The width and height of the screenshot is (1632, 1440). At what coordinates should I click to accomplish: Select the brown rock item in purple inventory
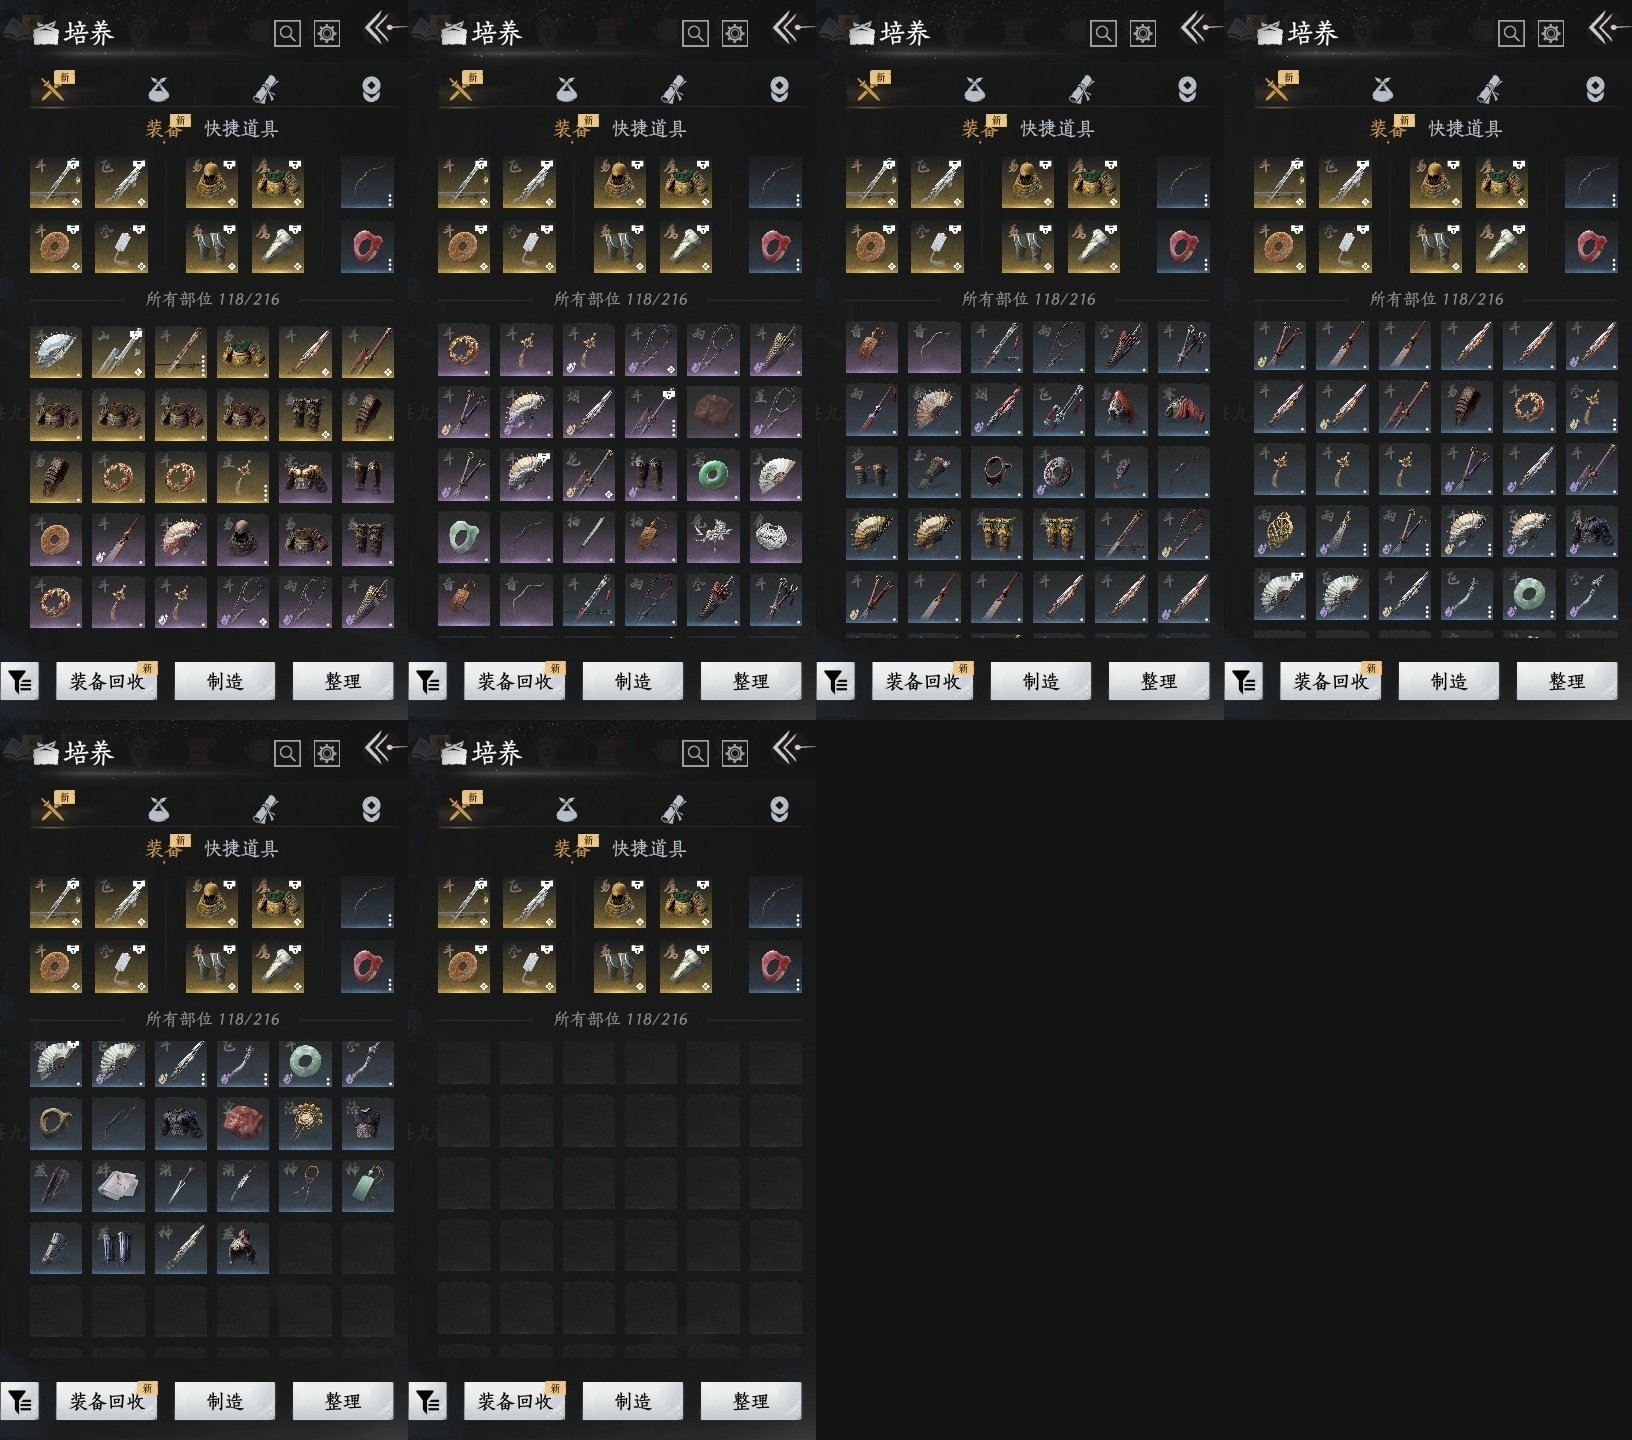click(x=713, y=413)
